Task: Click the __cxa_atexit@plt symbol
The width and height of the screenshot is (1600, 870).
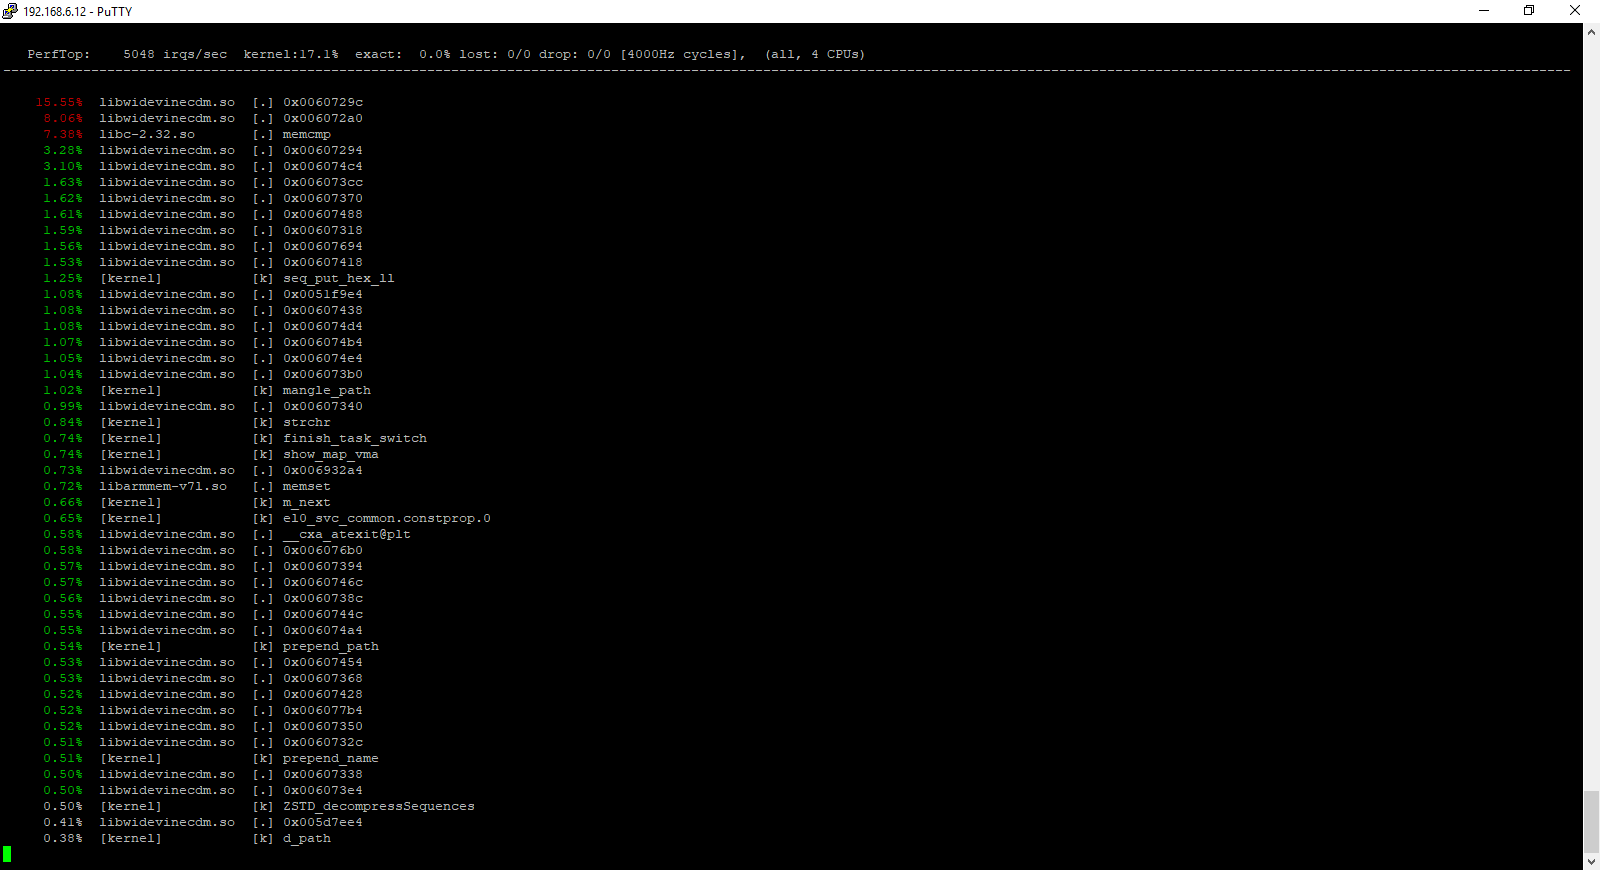Action: (346, 535)
